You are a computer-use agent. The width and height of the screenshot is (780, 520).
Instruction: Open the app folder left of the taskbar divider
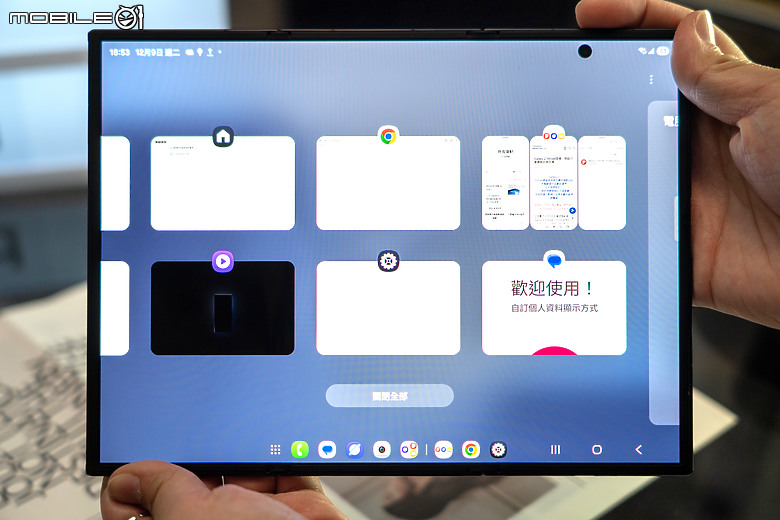click(409, 450)
